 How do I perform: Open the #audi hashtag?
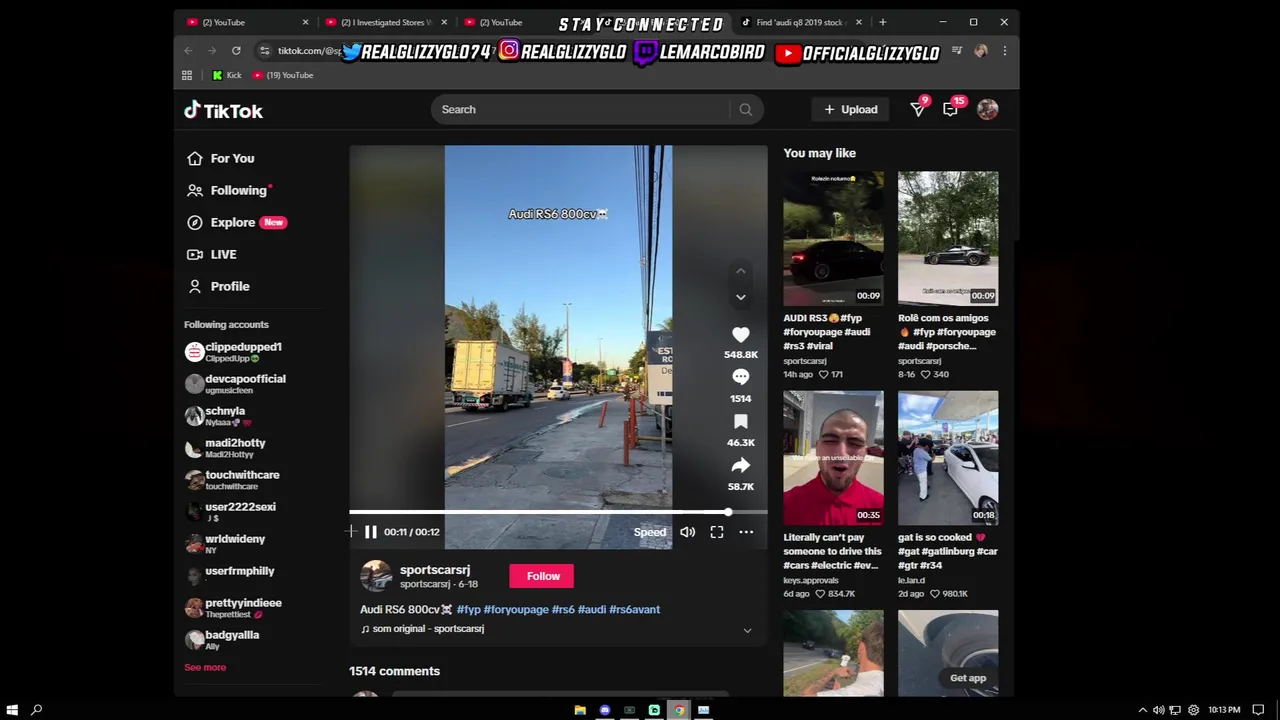[592, 609]
